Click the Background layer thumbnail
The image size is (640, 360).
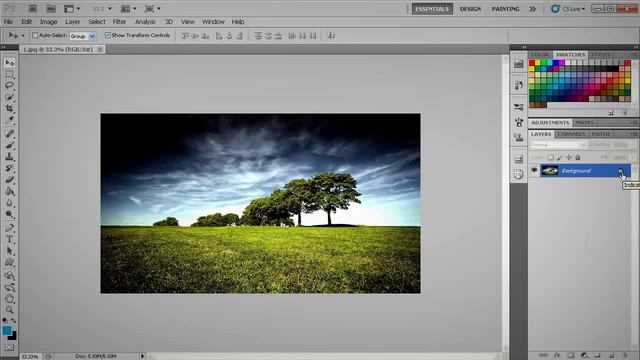click(x=549, y=171)
